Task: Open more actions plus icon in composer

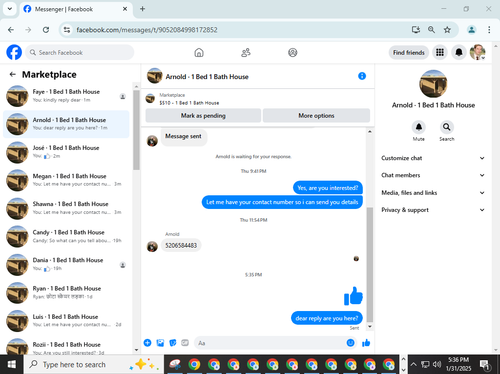Action: pyautogui.click(x=147, y=343)
